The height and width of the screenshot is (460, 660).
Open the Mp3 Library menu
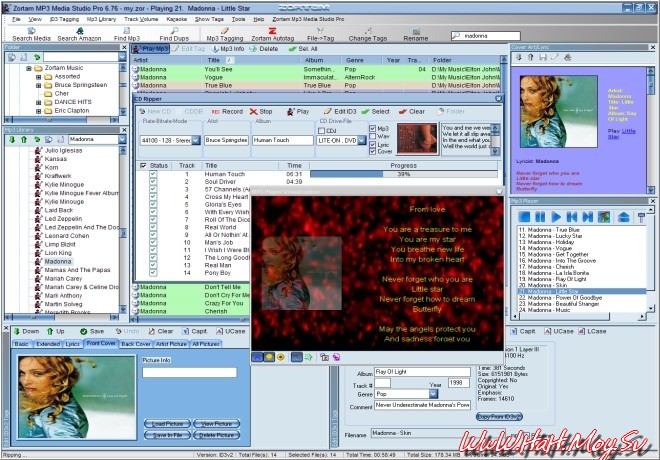click(101, 19)
